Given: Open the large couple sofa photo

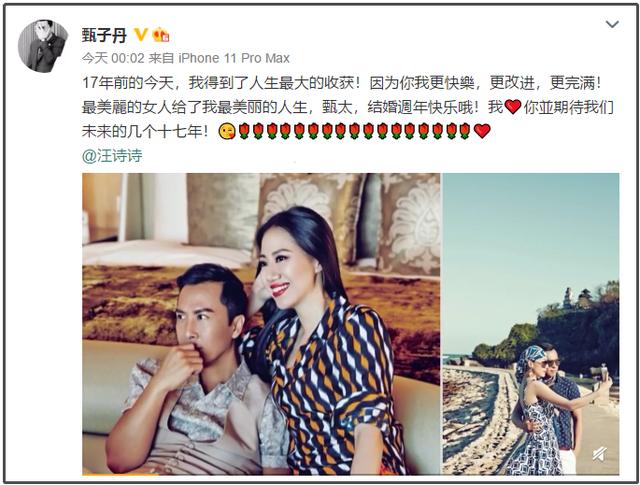Looking at the screenshot, I should [261, 324].
